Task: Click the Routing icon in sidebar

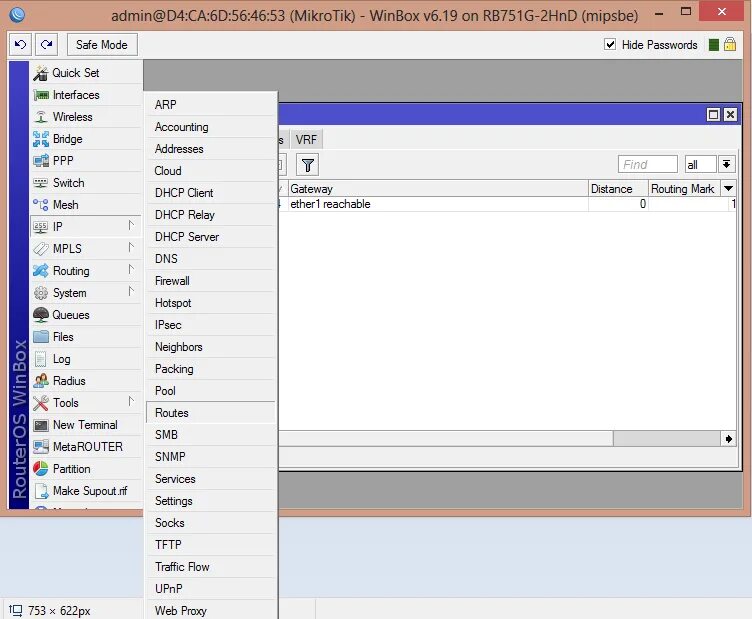Action: coord(41,271)
